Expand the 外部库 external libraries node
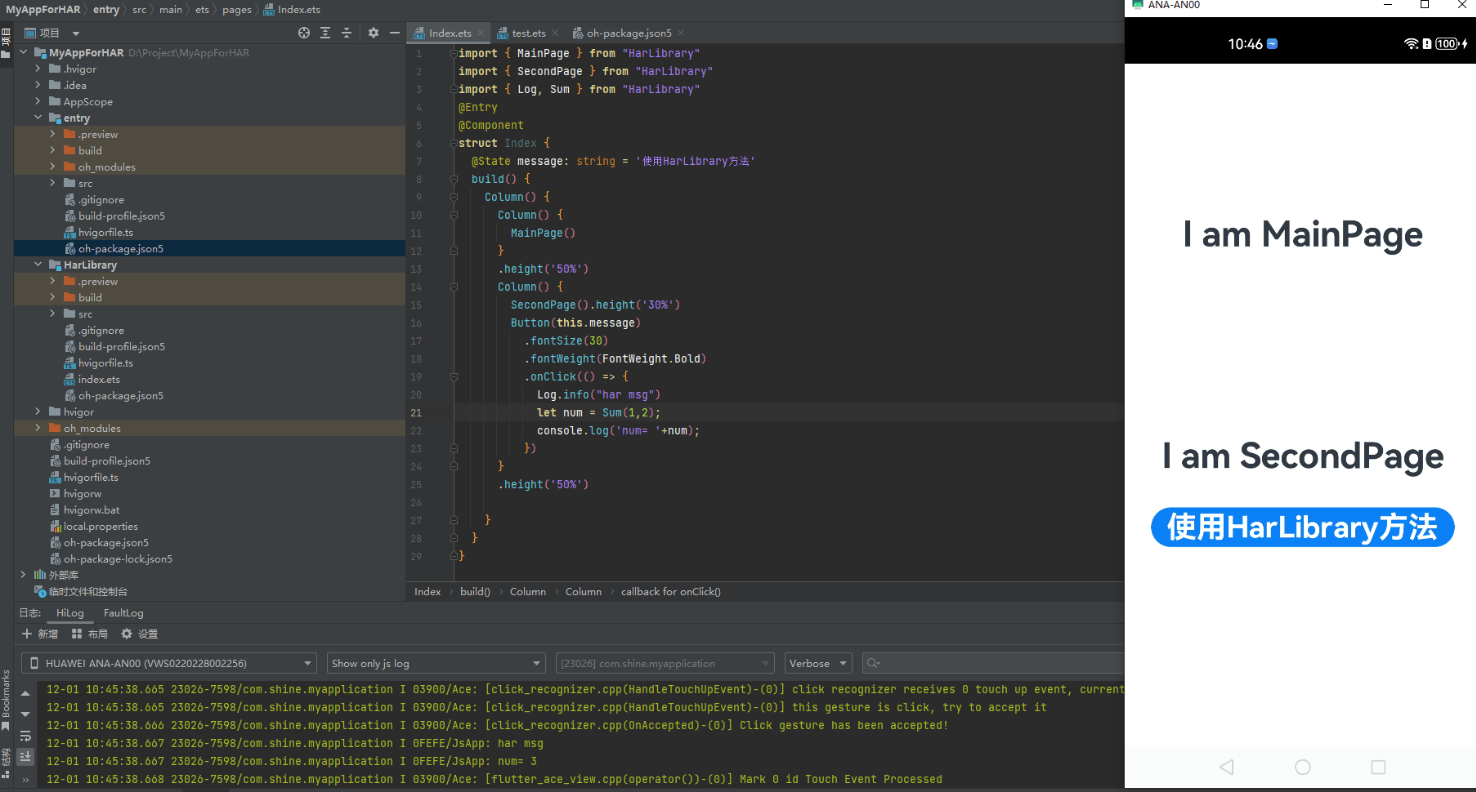The image size is (1476, 792). pyautogui.click(x=24, y=575)
